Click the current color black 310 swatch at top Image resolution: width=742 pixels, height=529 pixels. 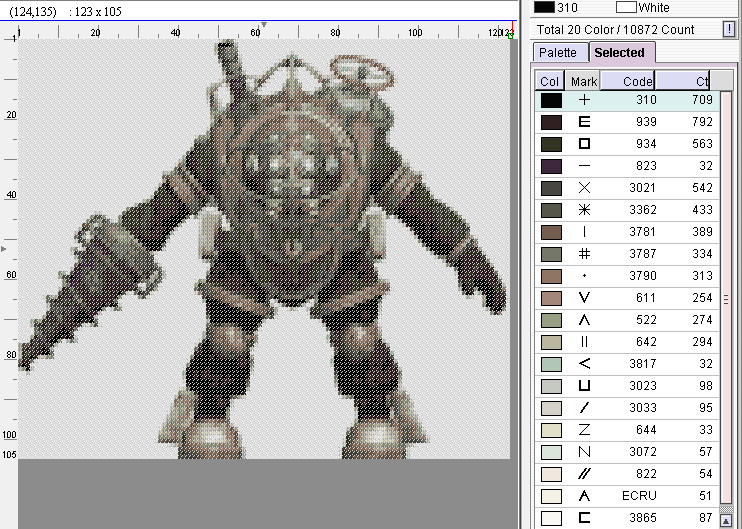[544, 7]
